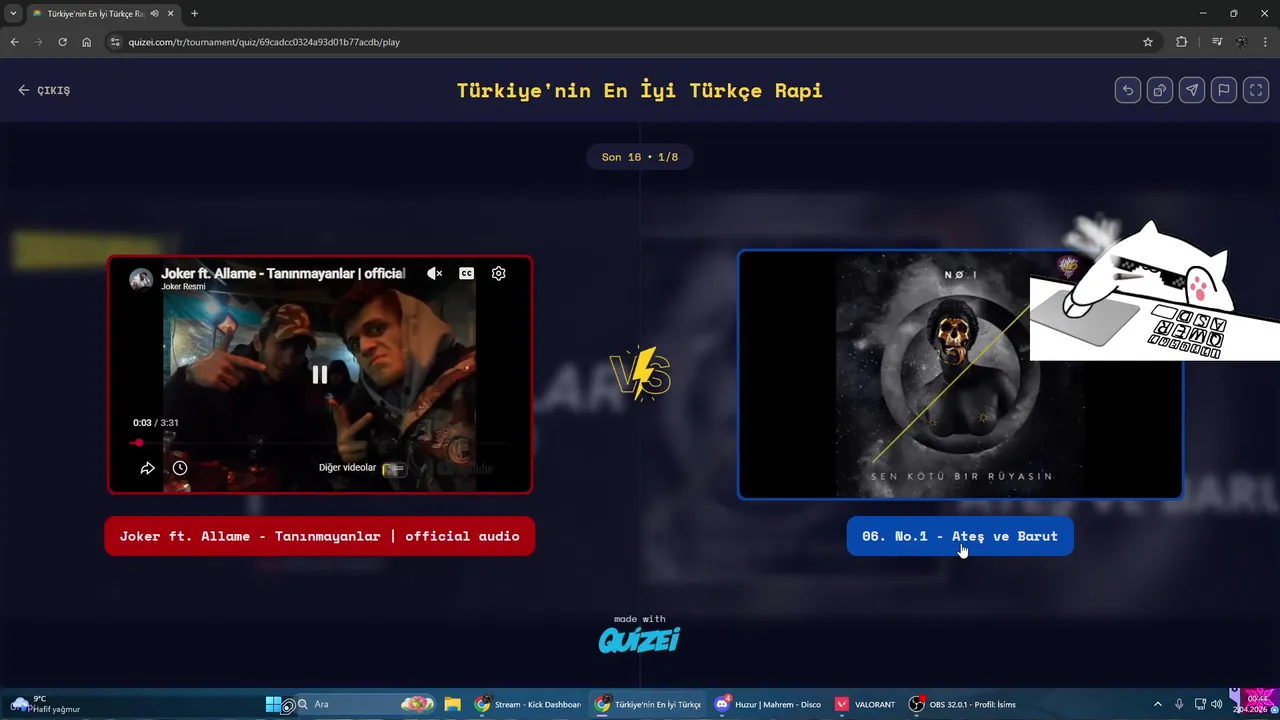Click the flag report button
This screenshot has width=1280, height=720.
point(1224,90)
